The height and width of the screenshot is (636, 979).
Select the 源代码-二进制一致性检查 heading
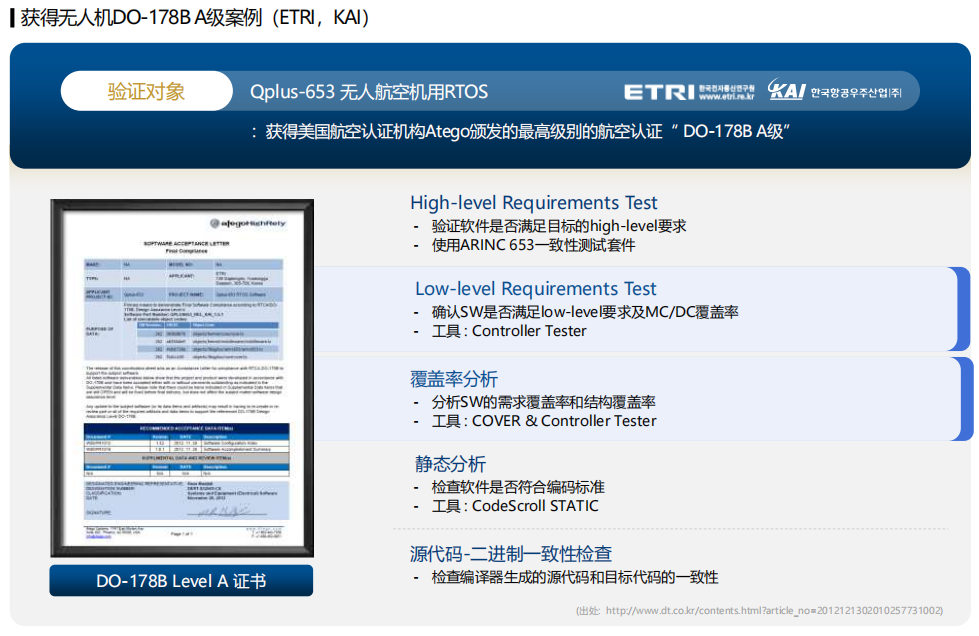pos(511,554)
